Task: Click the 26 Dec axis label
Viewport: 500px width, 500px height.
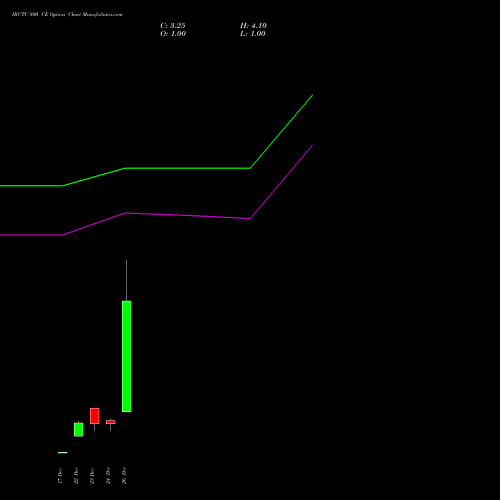Action: 124,476
